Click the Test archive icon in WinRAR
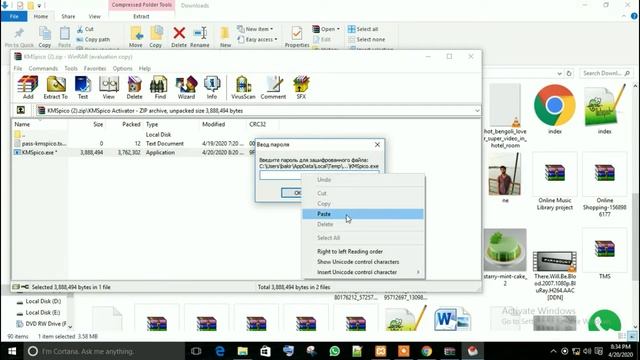This screenshot has width=640, height=360. tap(83, 87)
